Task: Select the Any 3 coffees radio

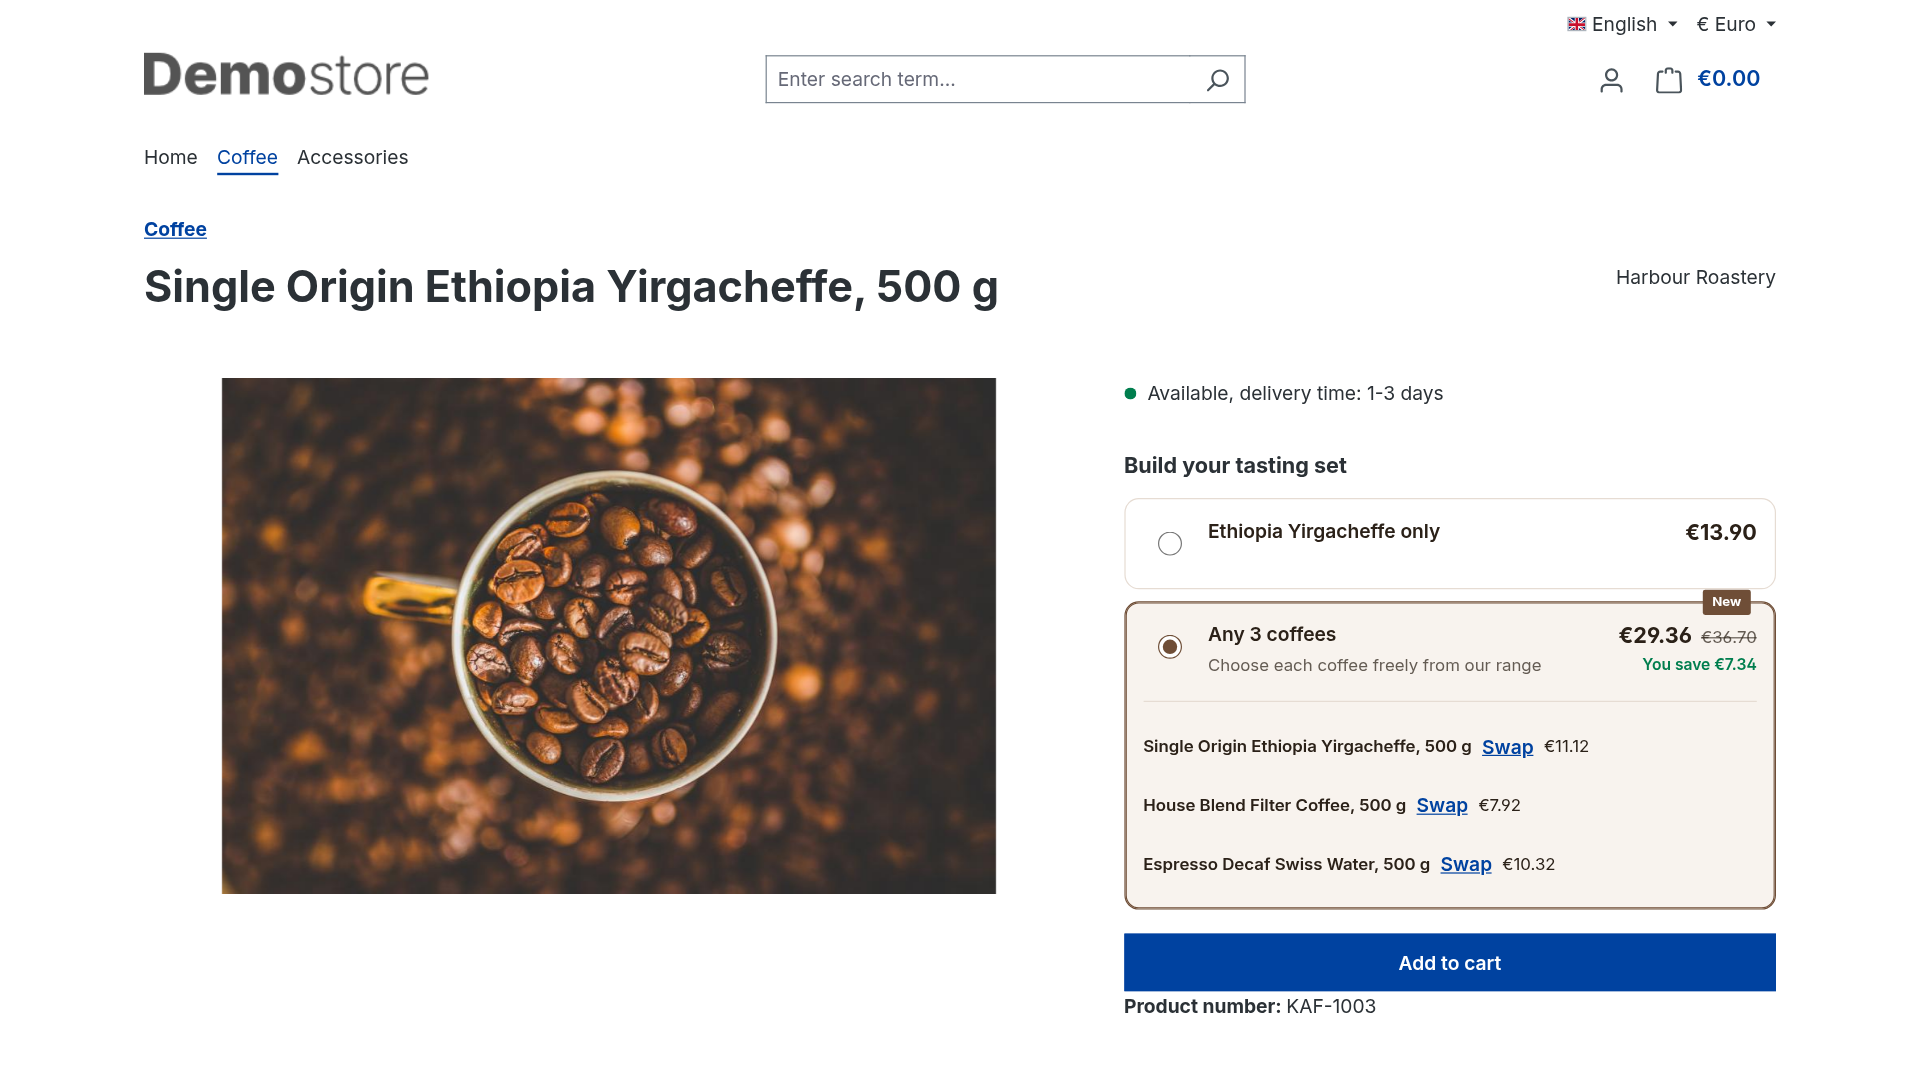Action: pyautogui.click(x=1170, y=647)
